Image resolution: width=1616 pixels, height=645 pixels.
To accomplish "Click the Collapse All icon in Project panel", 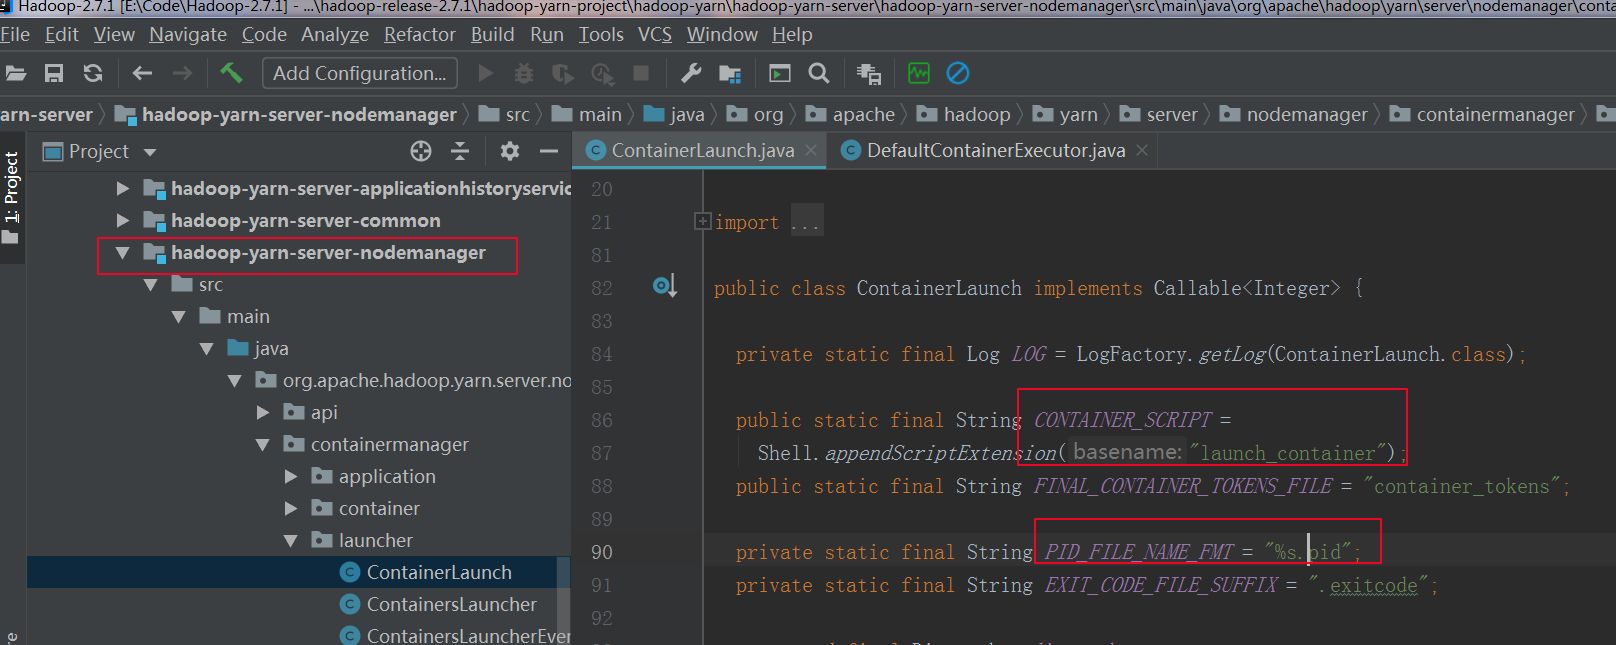I will (460, 151).
